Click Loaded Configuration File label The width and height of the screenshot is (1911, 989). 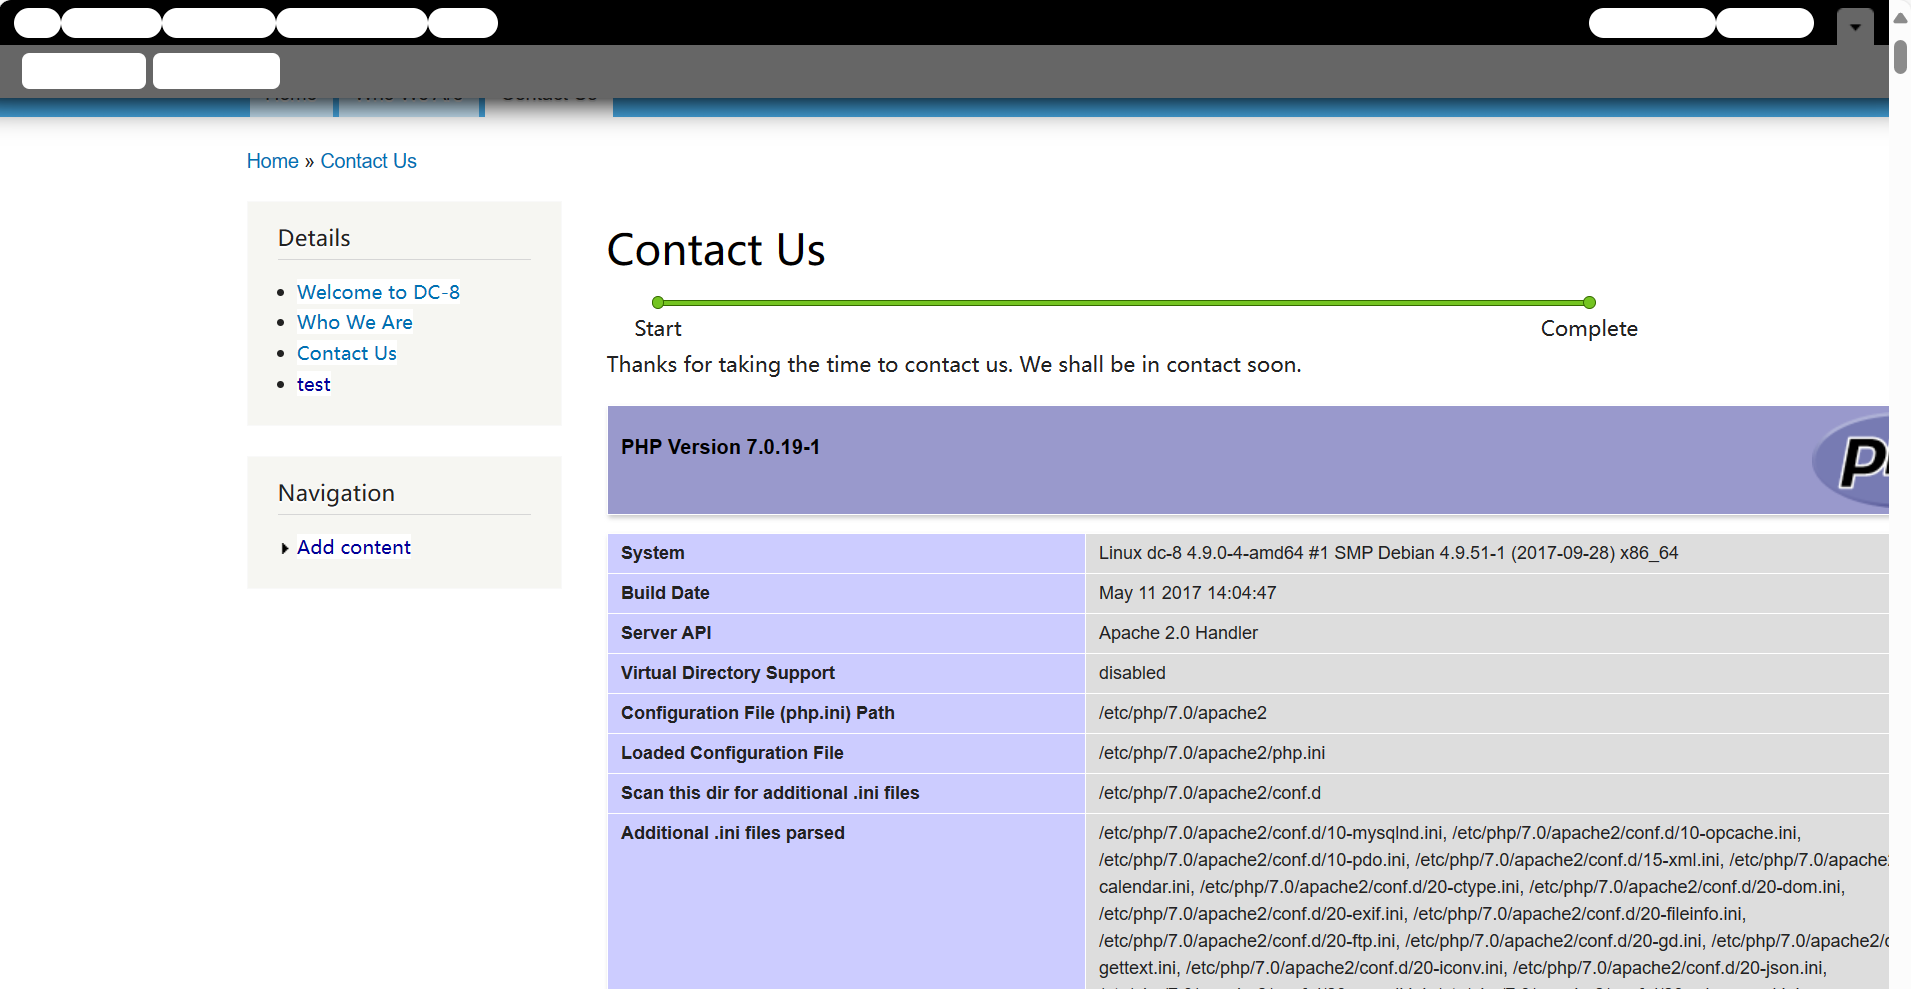732,753
